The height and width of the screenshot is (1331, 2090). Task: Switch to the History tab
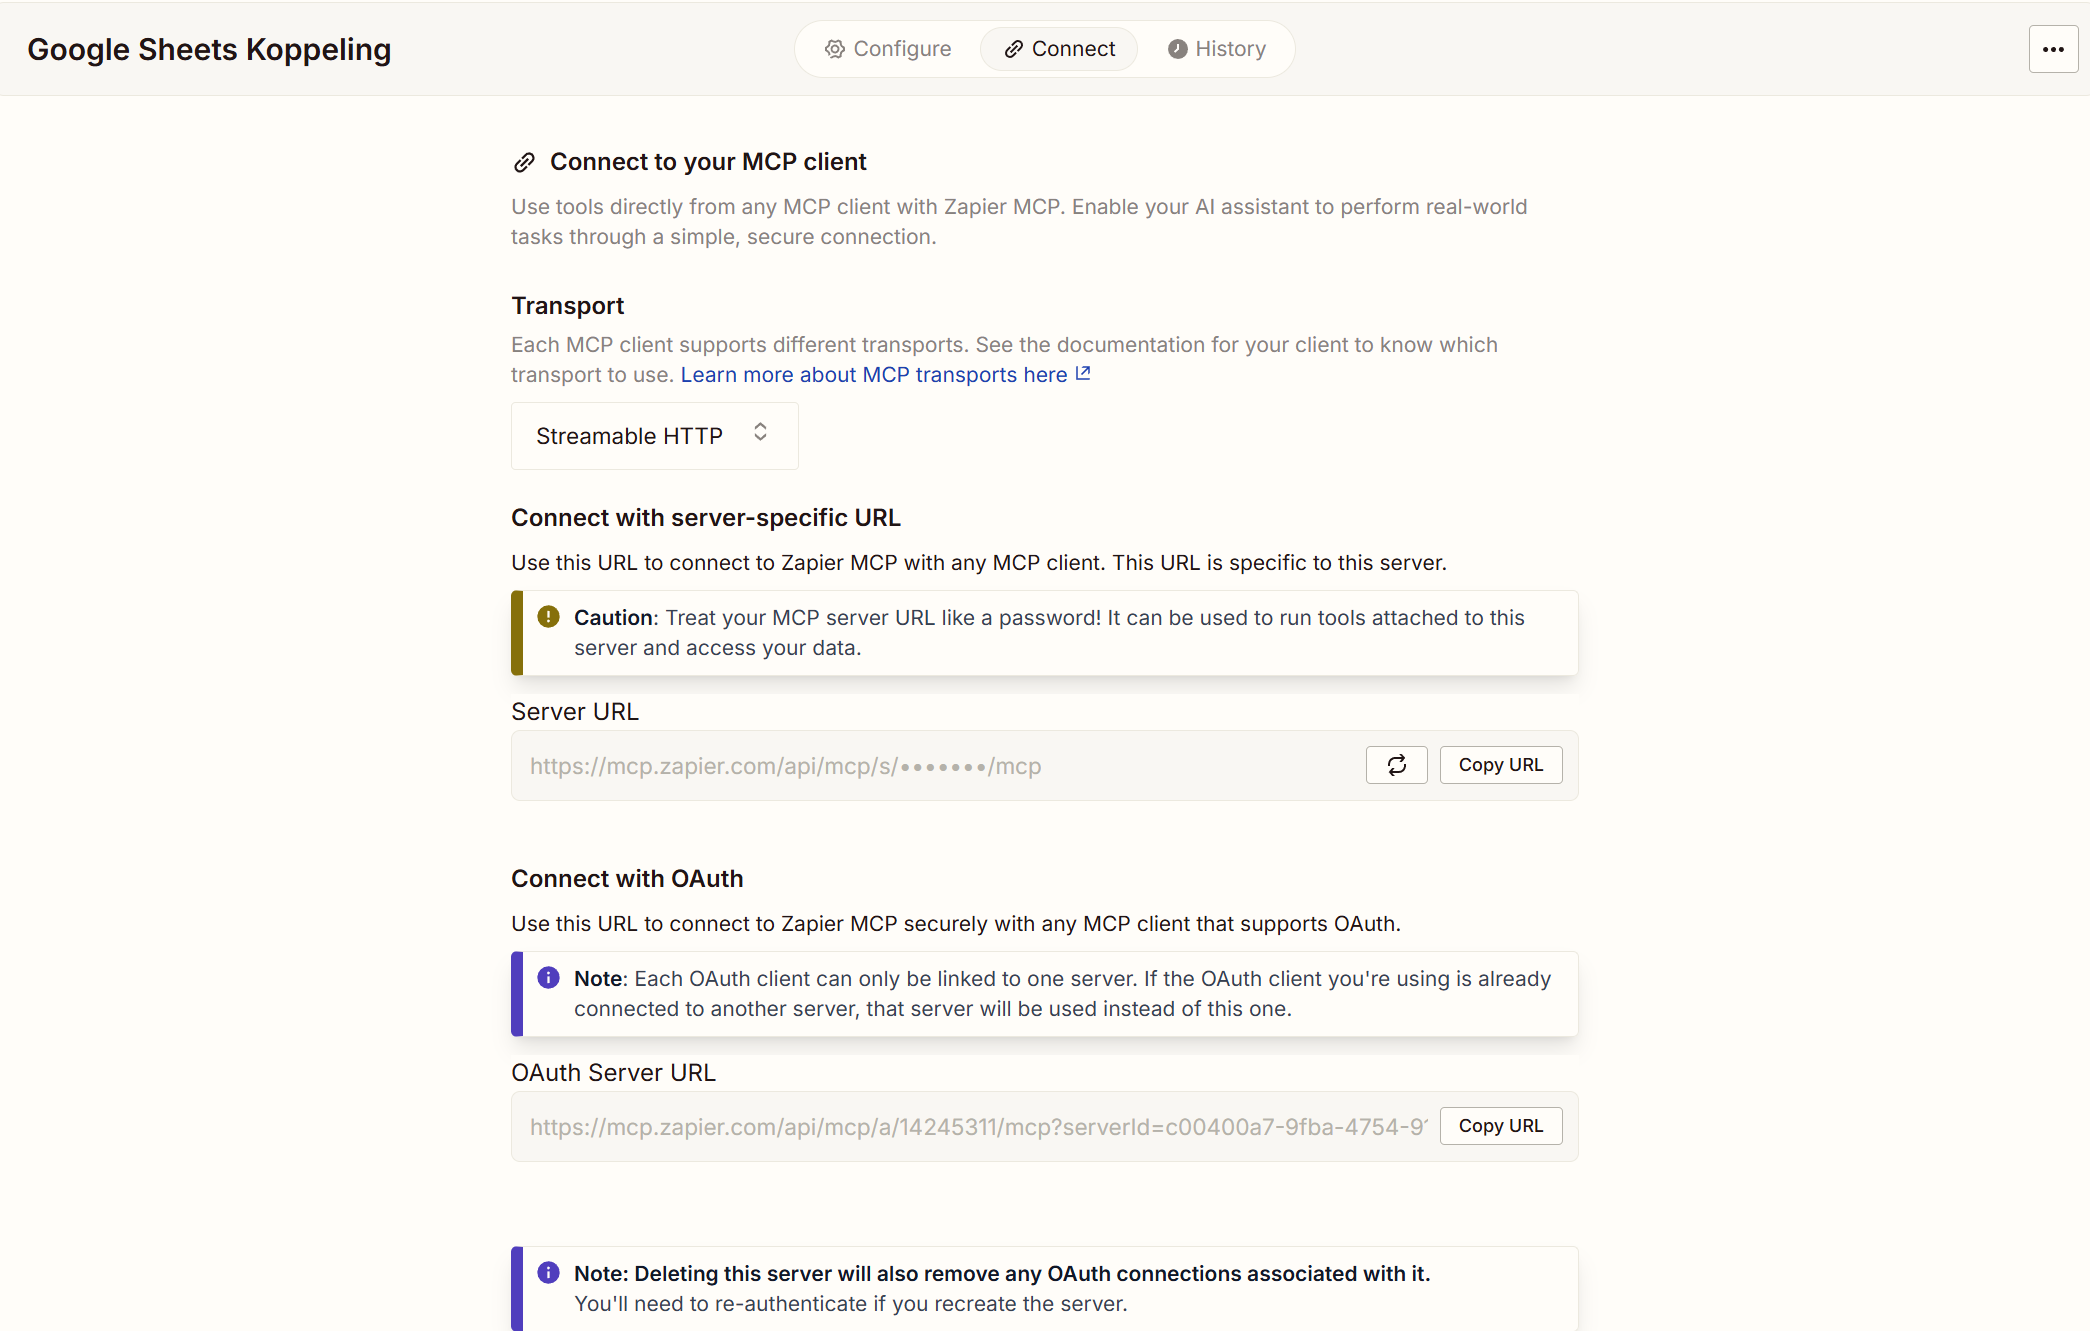click(1217, 49)
